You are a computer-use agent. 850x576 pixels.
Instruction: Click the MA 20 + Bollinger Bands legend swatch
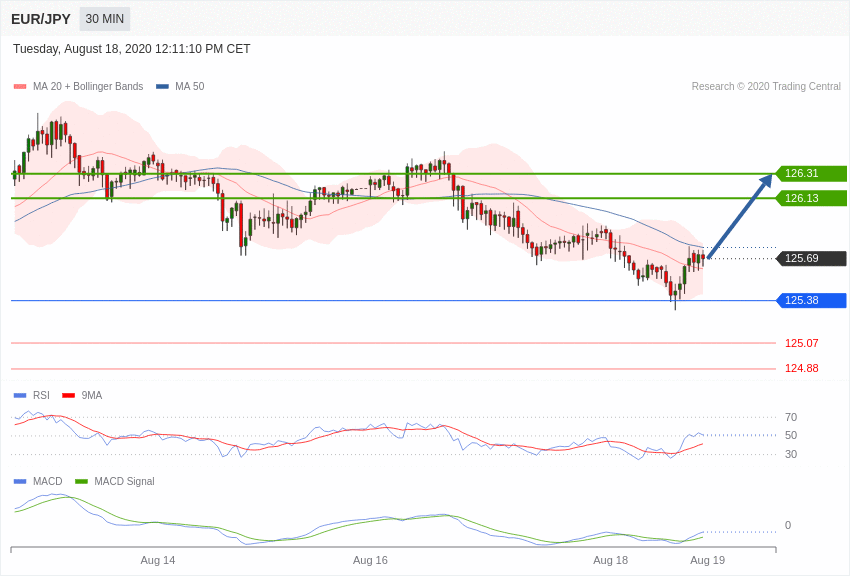tap(20, 86)
